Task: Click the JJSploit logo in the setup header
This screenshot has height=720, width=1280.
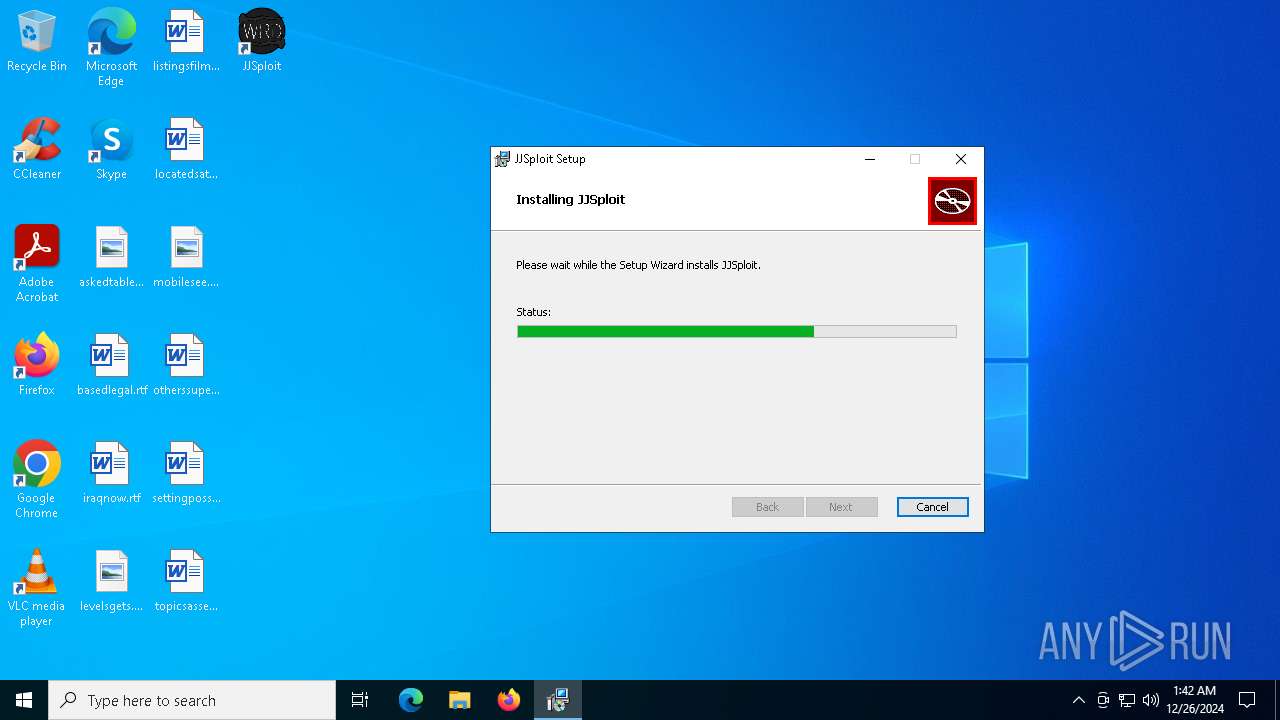Action: [x=952, y=201]
